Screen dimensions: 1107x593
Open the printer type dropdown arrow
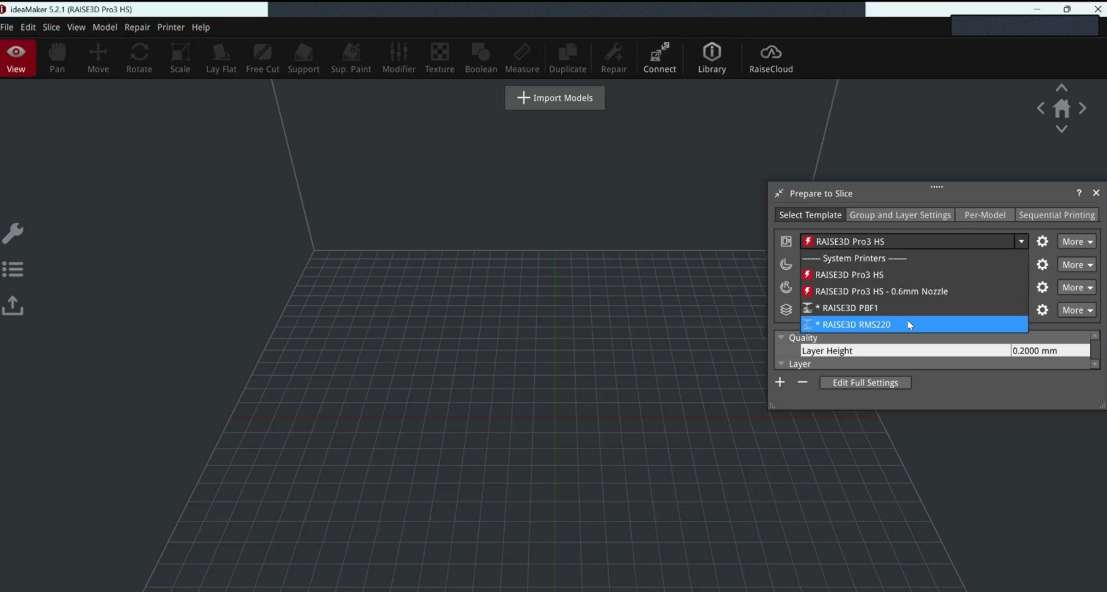tap(1021, 241)
